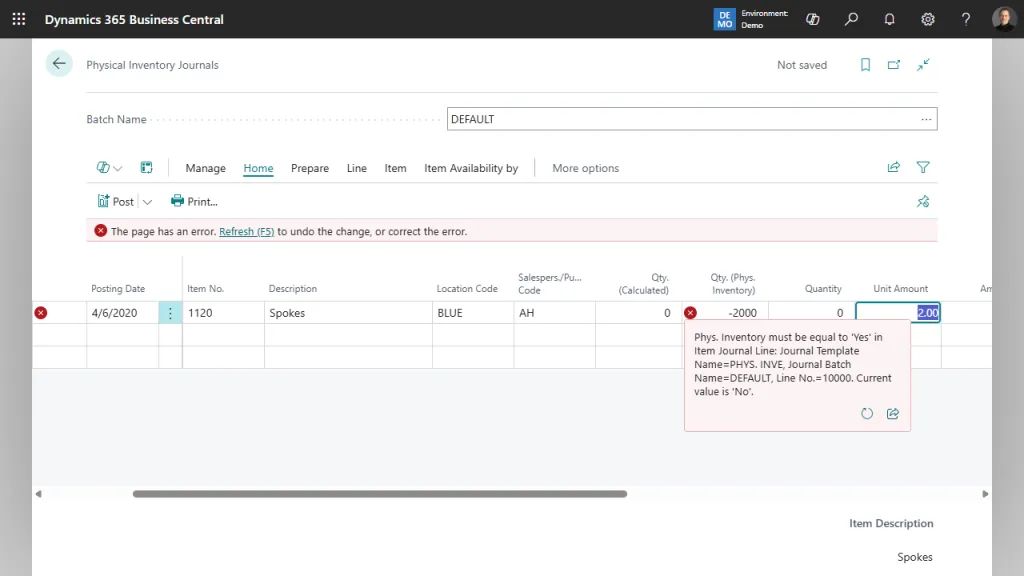Viewport: 1024px width, 576px height.
Task: Post the inventory journal
Action: coord(117,201)
